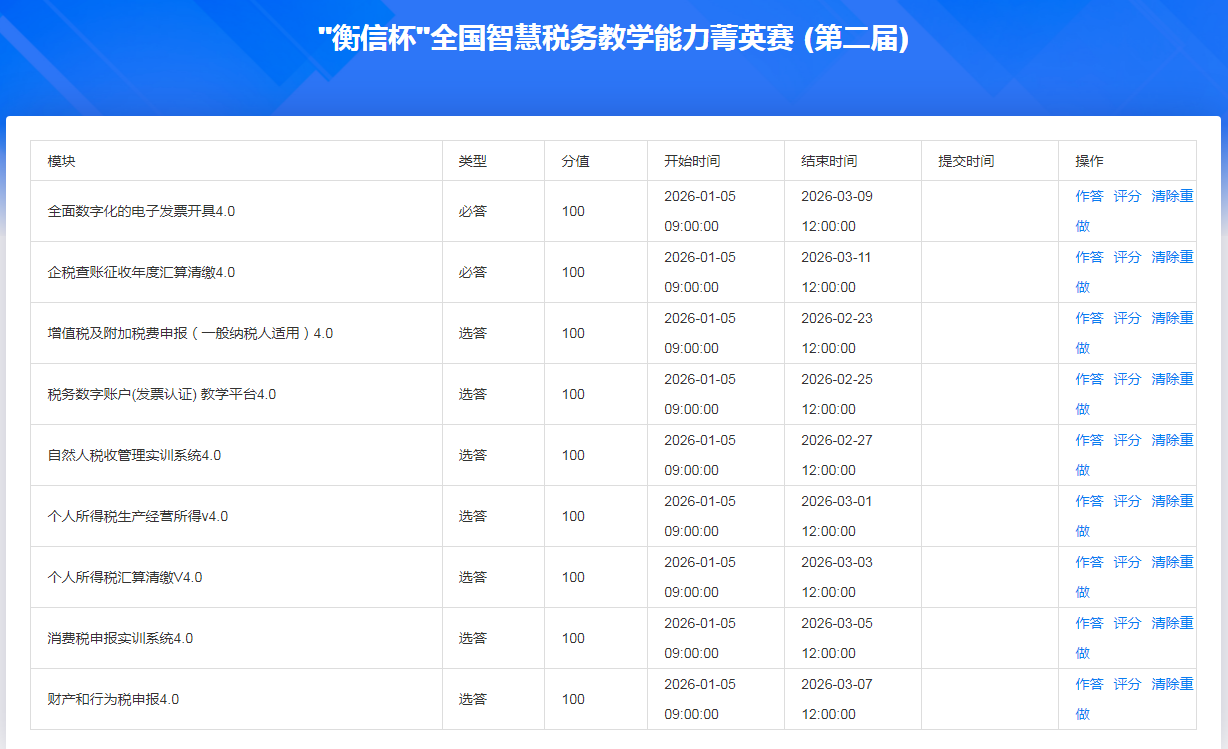Open 作答 for 税务数字账户(发票认证) 教学平台4.0
This screenshot has height=749, width=1228.
coord(1089,379)
